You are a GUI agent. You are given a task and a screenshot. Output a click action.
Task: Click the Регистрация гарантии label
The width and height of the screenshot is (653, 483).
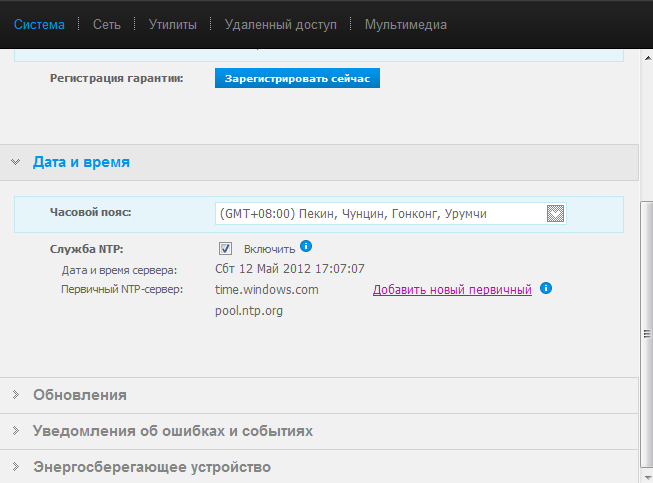coord(117,78)
